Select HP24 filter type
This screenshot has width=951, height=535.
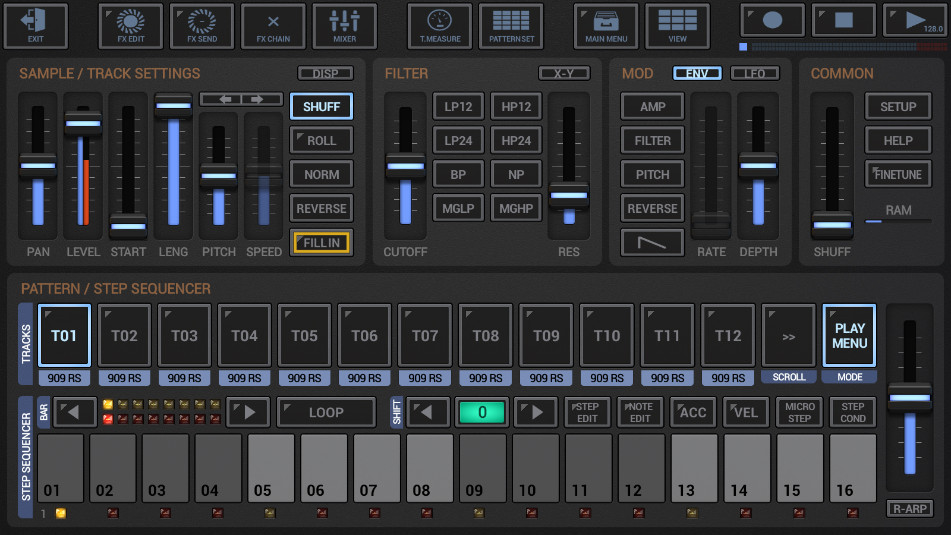click(x=516, y=141)
